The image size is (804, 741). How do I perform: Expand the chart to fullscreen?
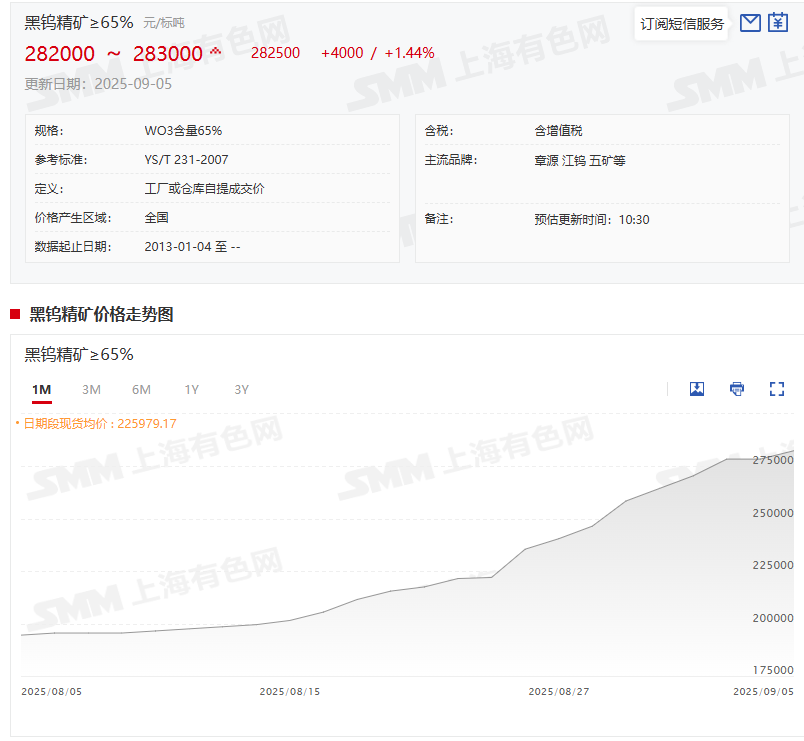pyautogui.click(x=777, y=389)
